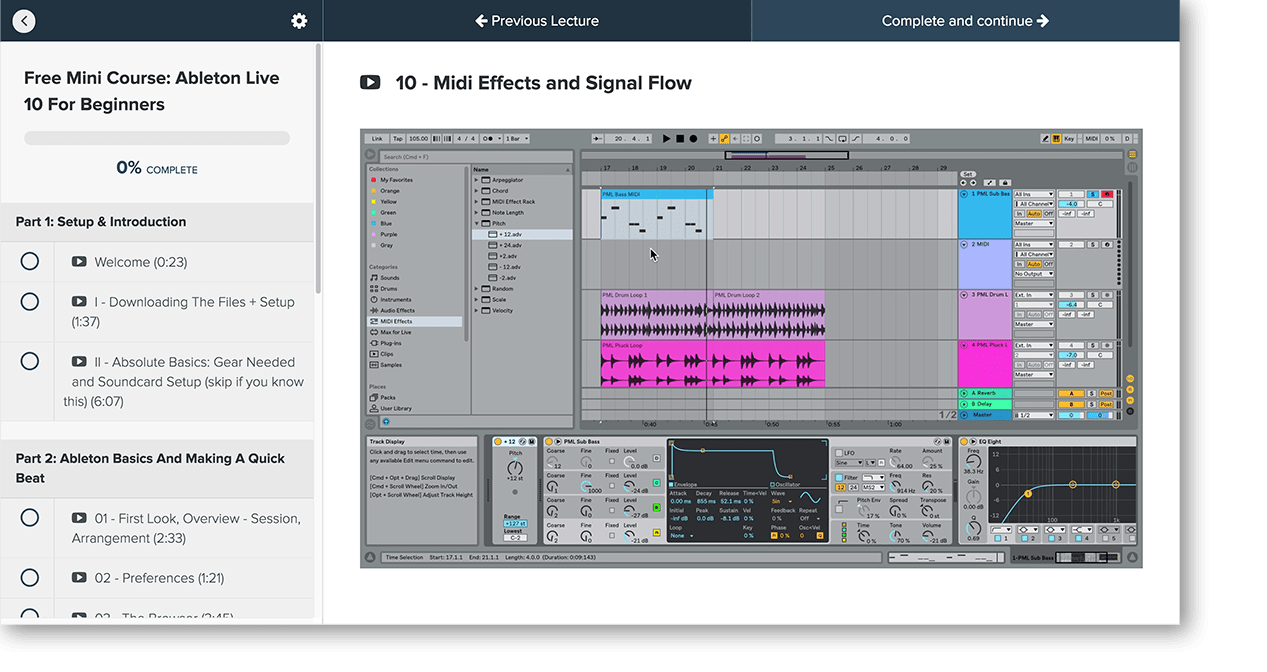
Task: Toggle Automation Mode icon near Set
Action: click(991, 183)
